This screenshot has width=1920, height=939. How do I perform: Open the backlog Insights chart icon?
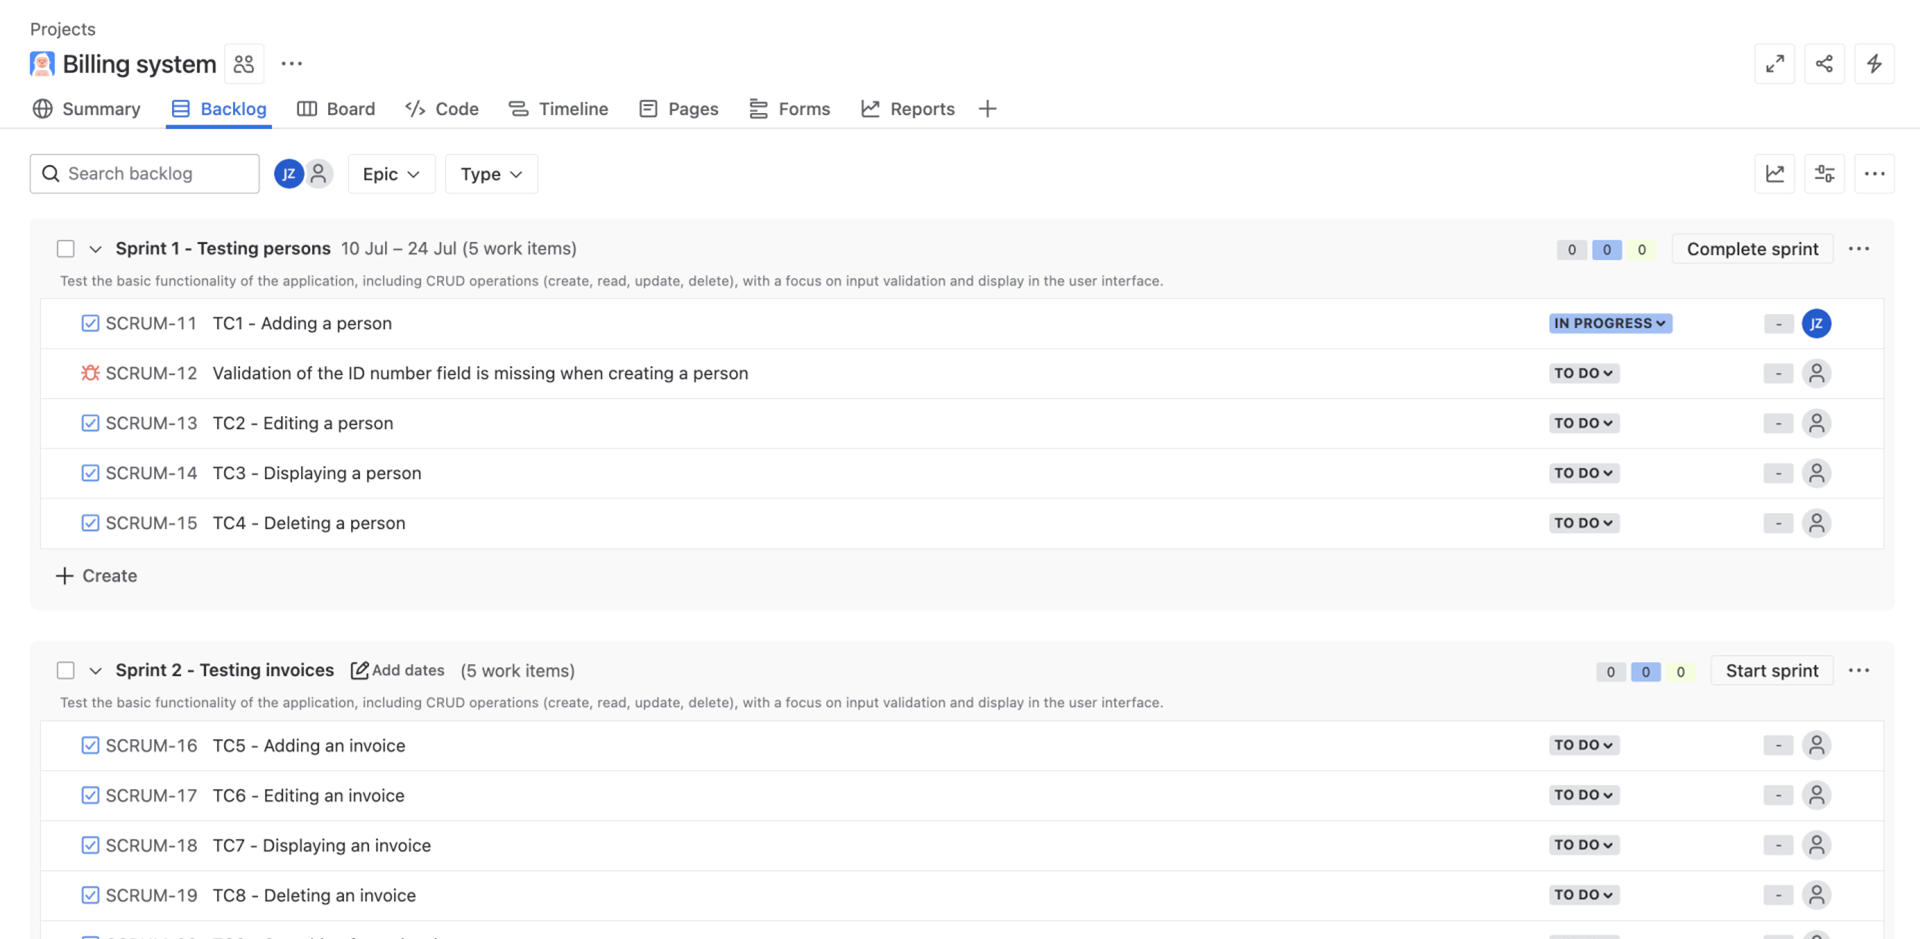coord(1775,173)
